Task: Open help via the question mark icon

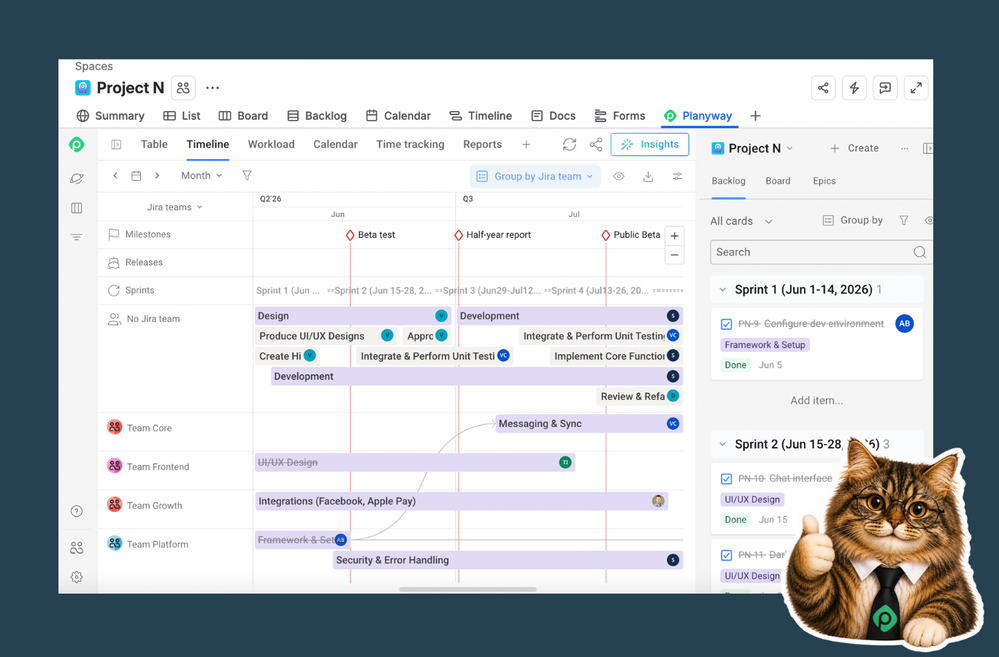Action: click(x=76, y=511)
